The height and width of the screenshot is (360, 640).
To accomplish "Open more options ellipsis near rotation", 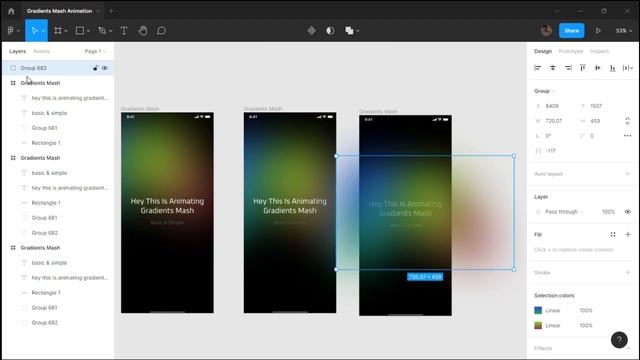I will click(627, 136).
